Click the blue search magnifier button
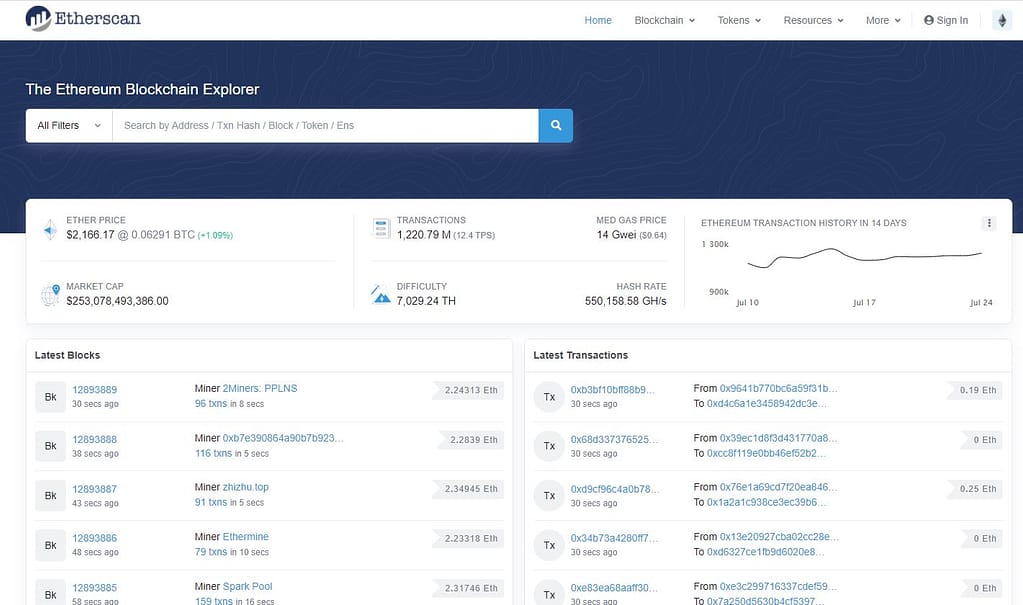The height and width of the screenshot is (605, 1023). coord(556,125)
